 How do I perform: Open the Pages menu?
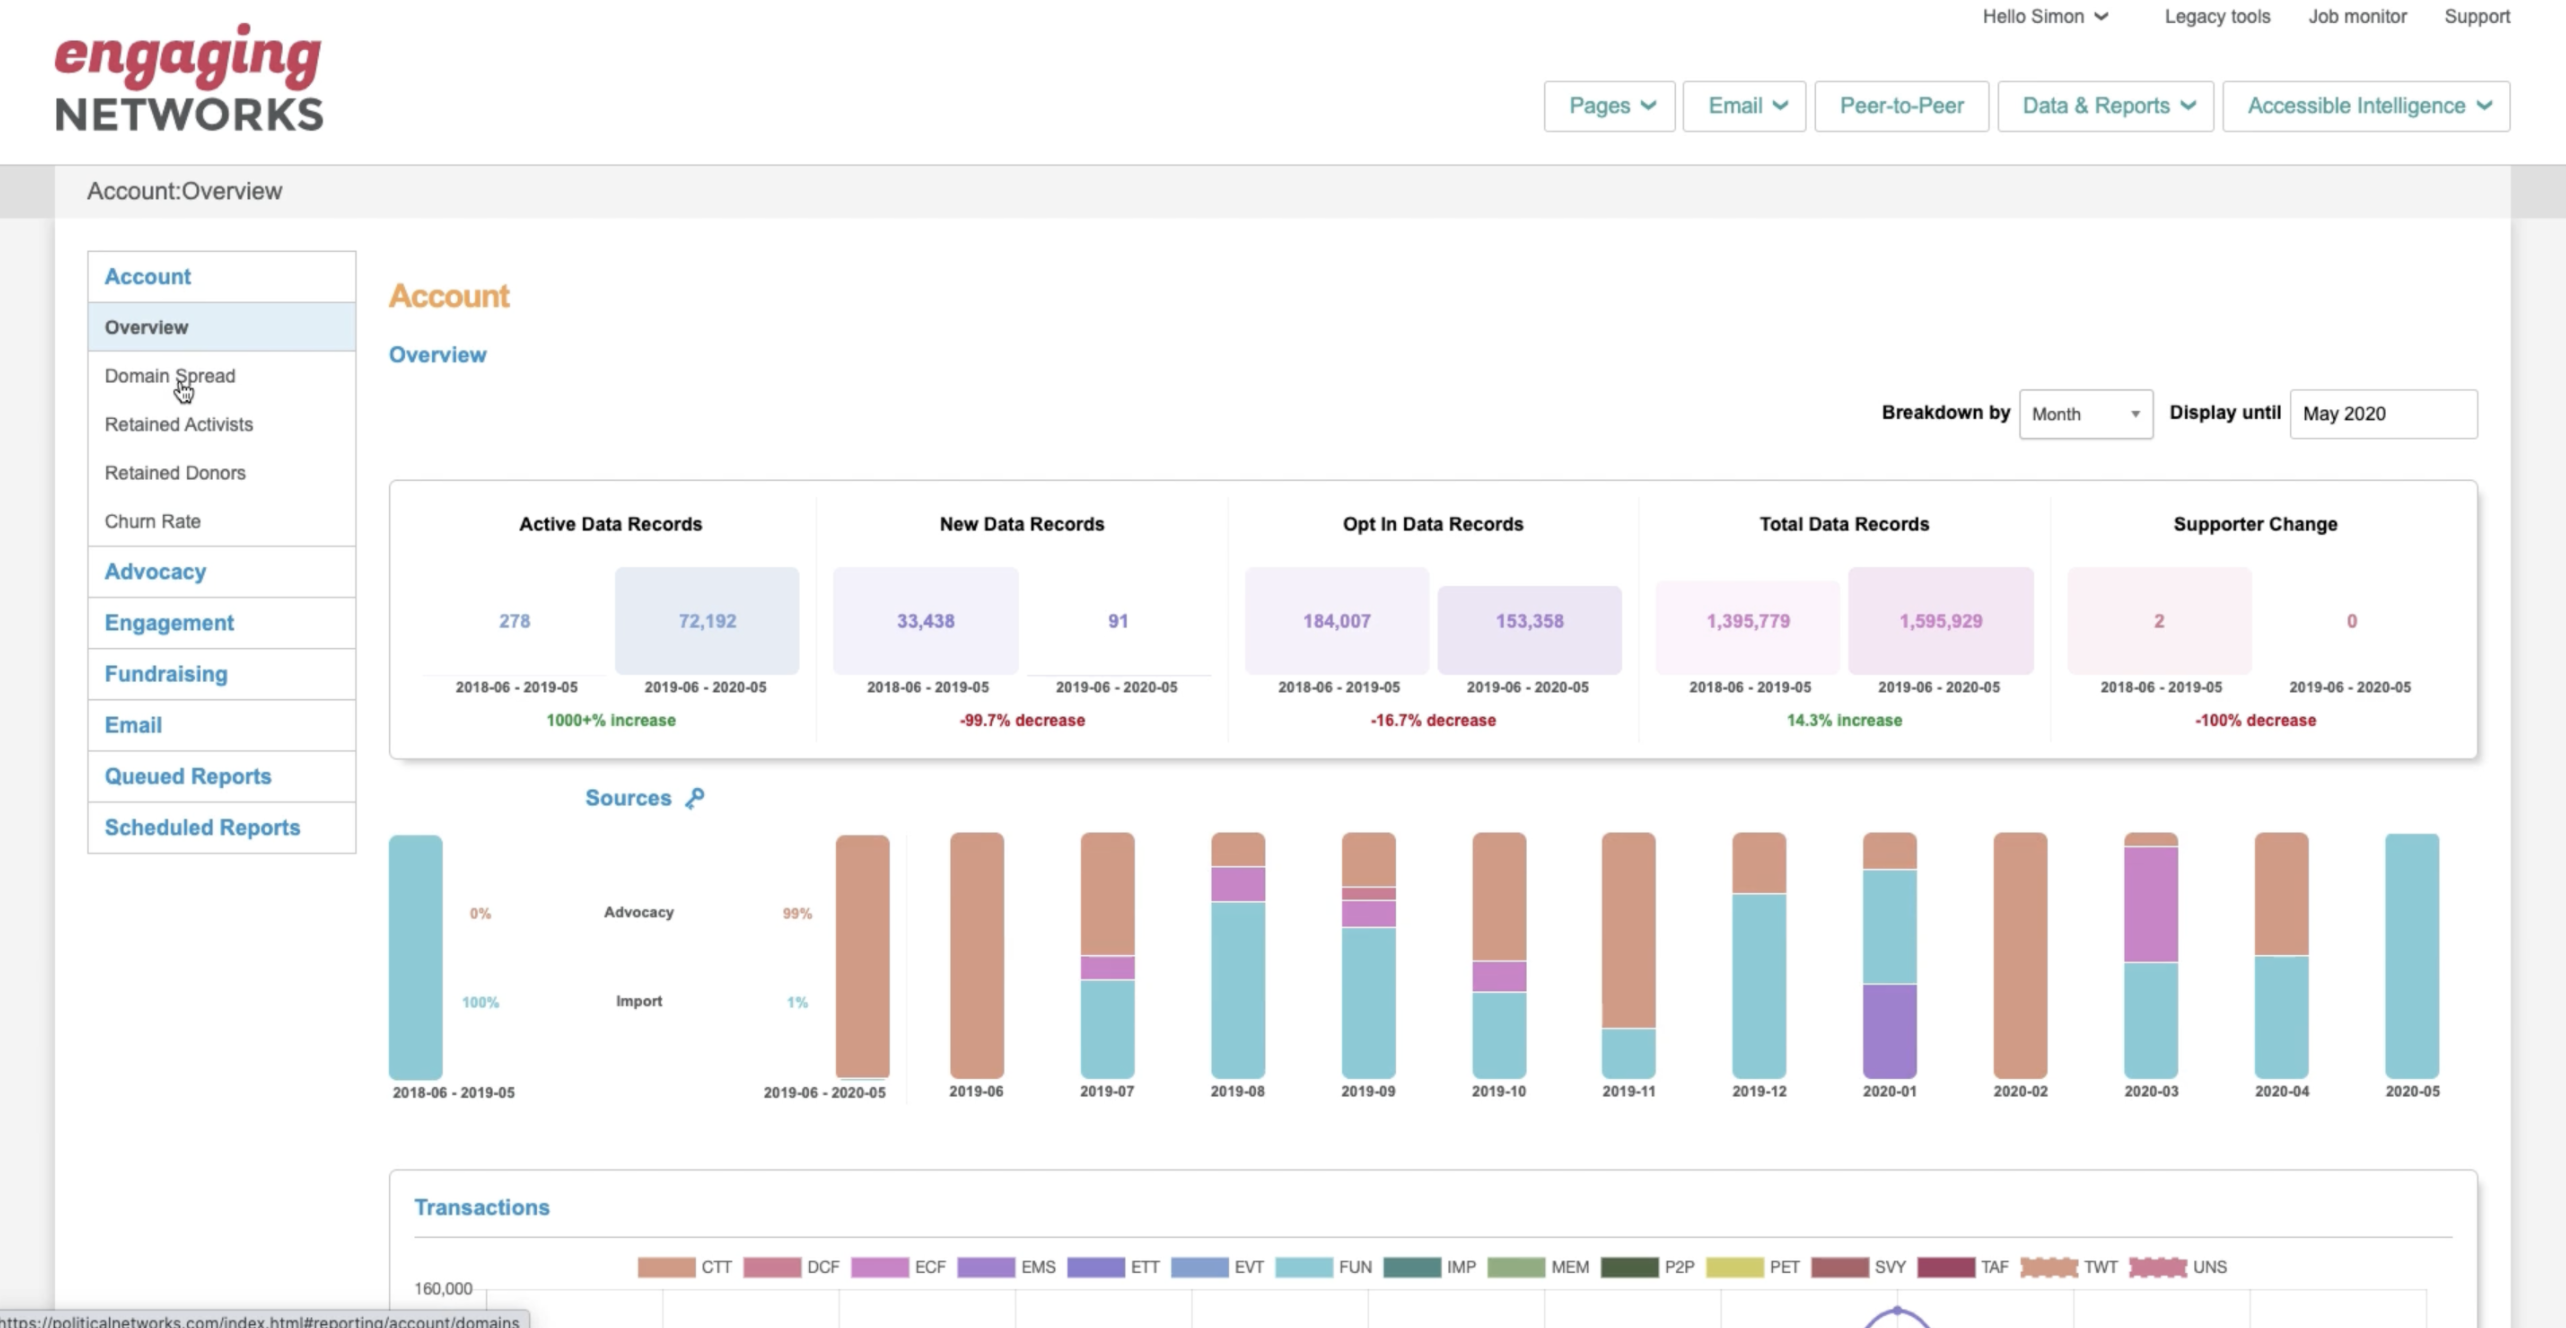pyautogui.click(x=1609, y=105)
